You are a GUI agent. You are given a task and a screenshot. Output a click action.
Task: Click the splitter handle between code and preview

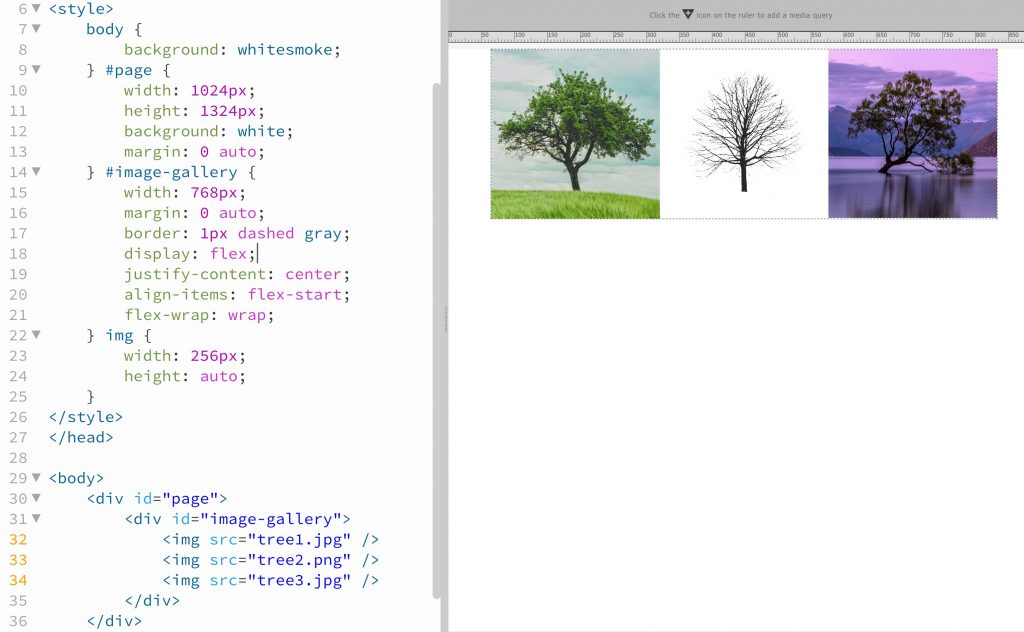coord(445,320)
